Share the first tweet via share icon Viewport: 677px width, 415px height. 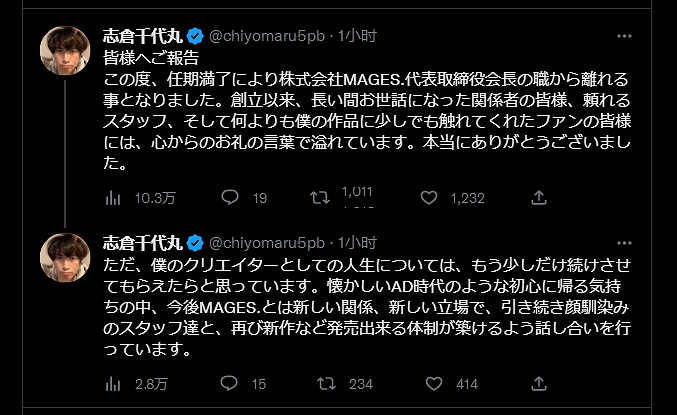tap(539, 198)
